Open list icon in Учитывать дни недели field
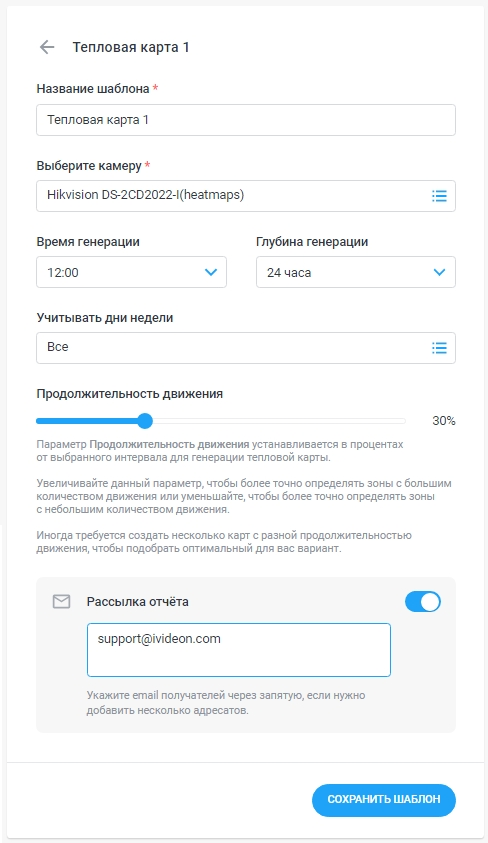Screen dimensions: 488x843 439,348
